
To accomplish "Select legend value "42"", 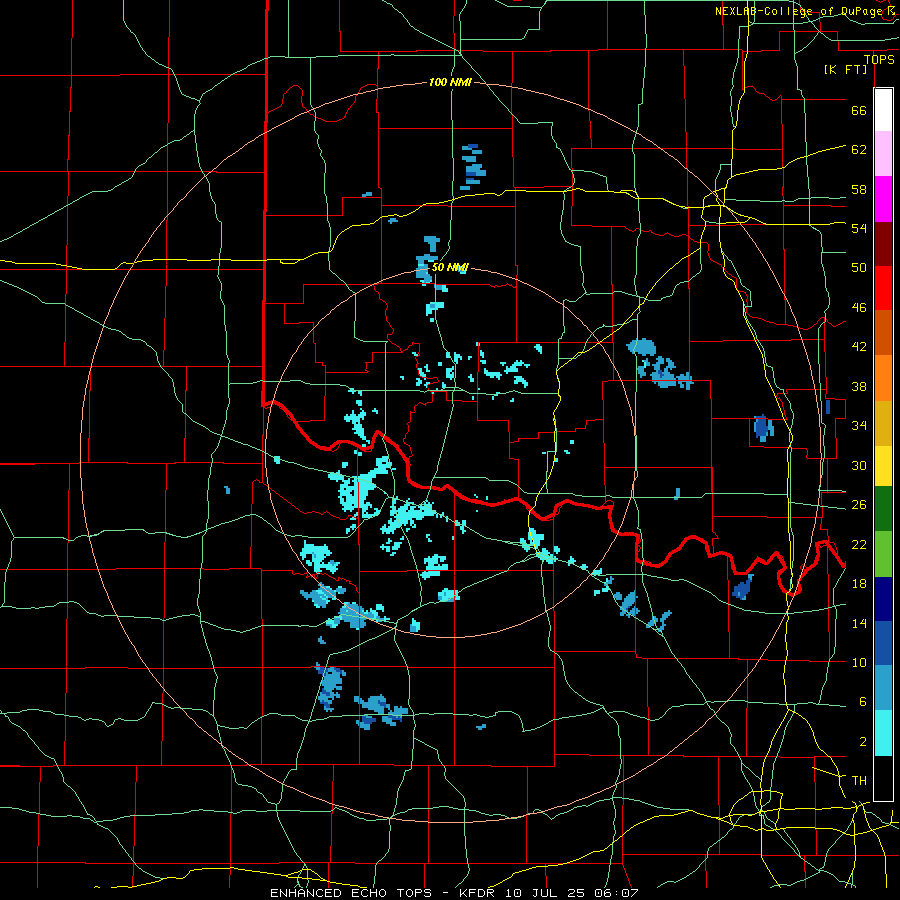I will 859,347.
